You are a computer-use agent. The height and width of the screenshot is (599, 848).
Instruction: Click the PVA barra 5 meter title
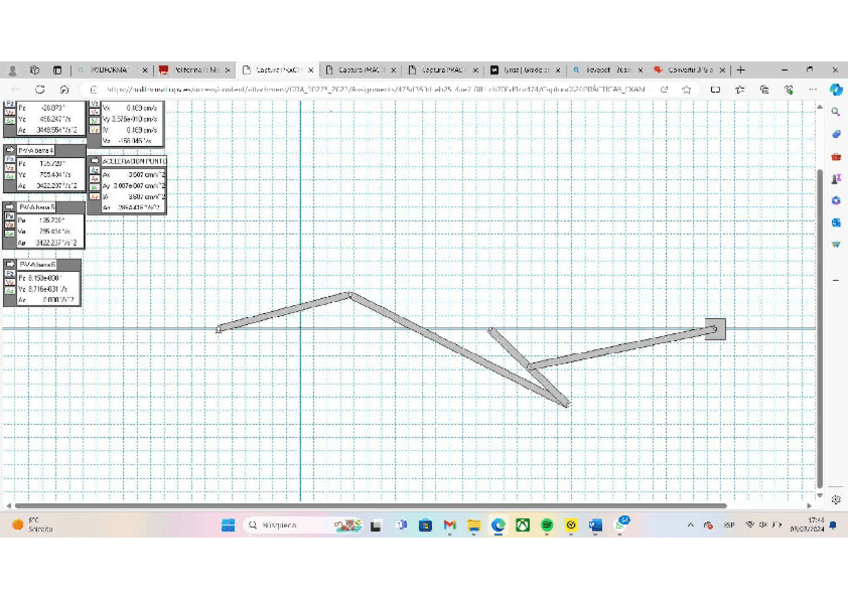pos(37,207)
